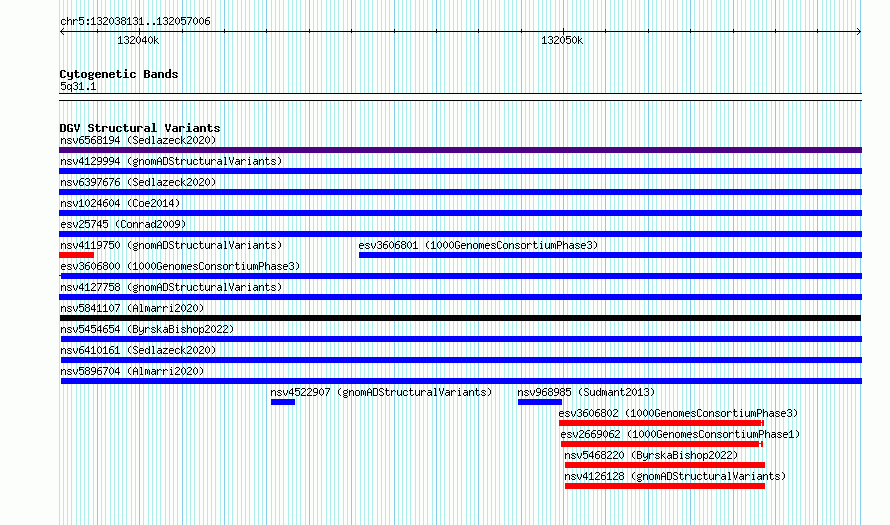Click the blue nsv5454654 variant bar
The image size is (890, 525).
point(460,339)
